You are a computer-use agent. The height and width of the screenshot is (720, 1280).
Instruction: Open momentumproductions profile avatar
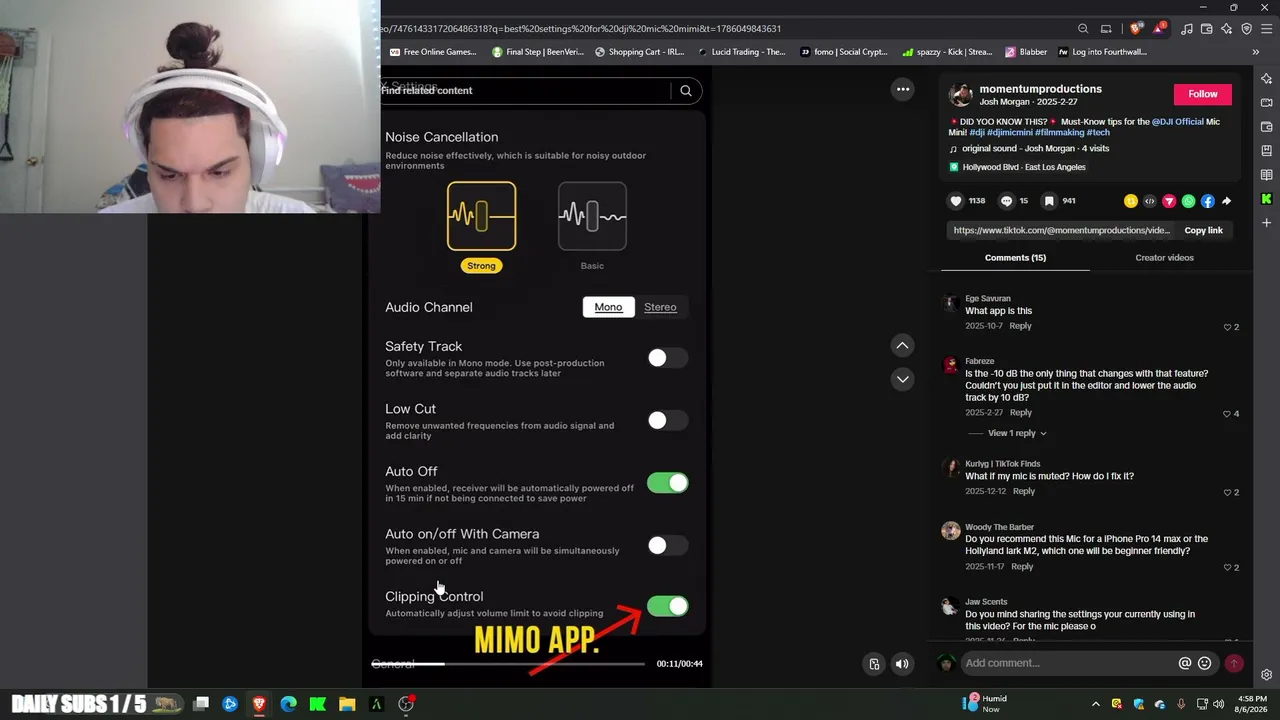[x=960, y=95]
